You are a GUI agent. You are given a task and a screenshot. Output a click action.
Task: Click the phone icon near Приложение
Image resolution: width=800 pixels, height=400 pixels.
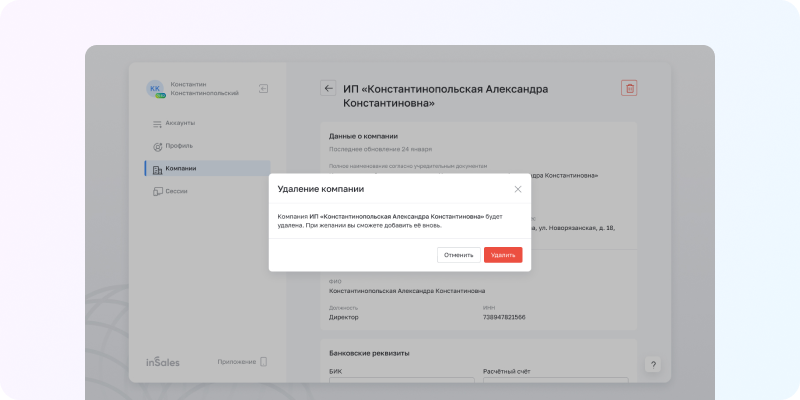point(263,362)
